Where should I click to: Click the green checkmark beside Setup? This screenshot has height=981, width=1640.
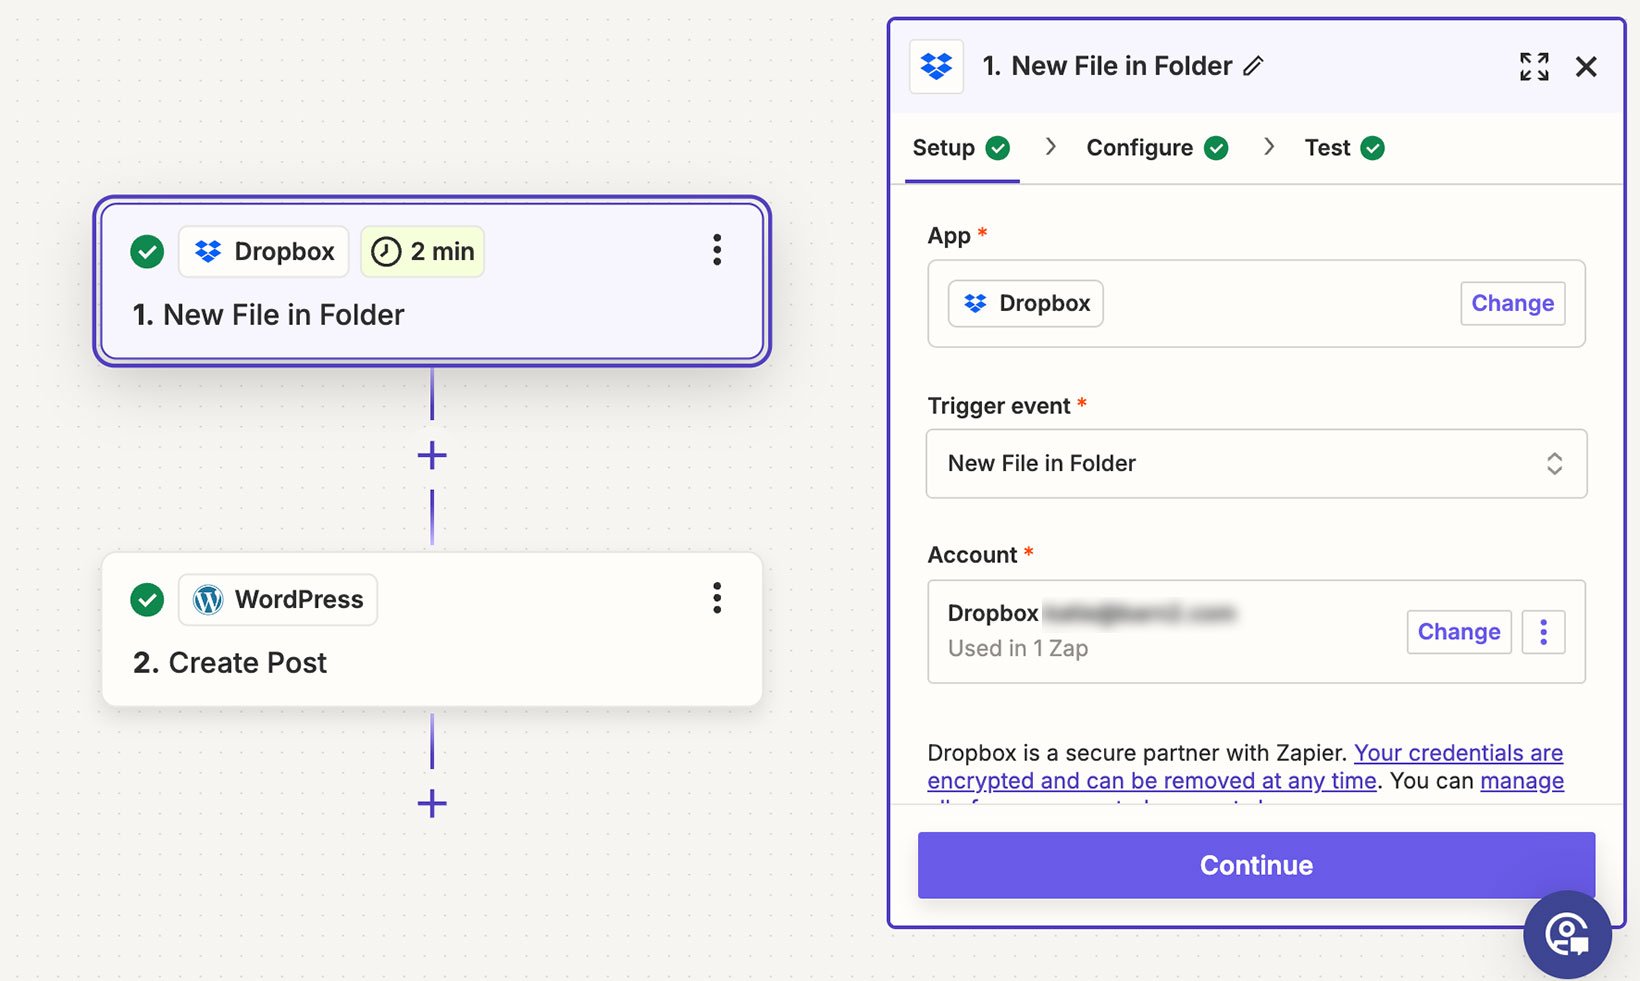[998, 147]
